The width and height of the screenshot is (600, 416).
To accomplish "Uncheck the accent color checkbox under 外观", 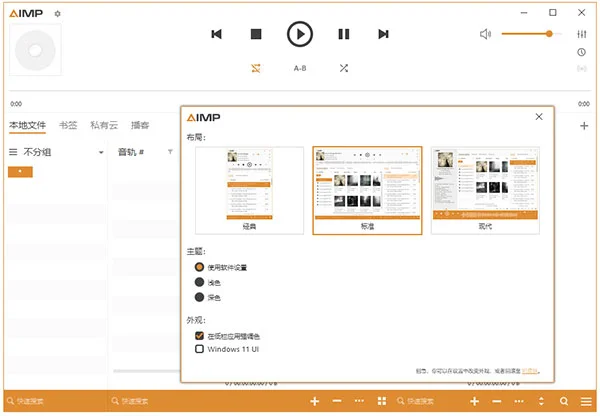I will pos(199,336).
